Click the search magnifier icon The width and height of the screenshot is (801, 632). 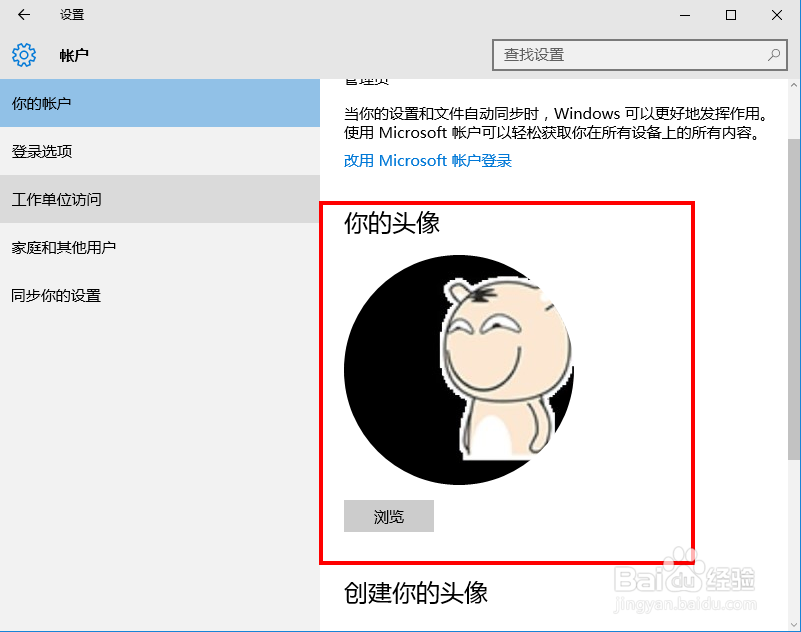click(x=774, y=55)
